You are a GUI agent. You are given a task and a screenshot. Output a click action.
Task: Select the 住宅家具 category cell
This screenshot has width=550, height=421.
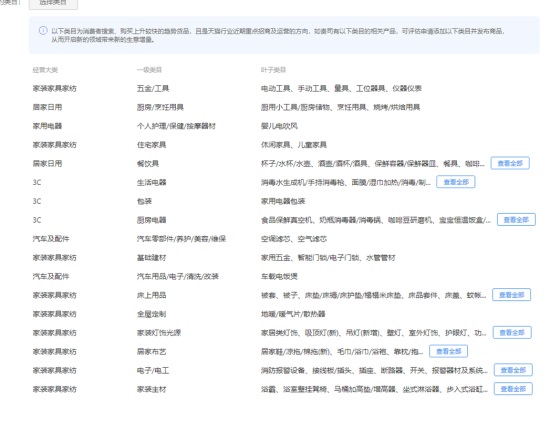pos(151,145)
